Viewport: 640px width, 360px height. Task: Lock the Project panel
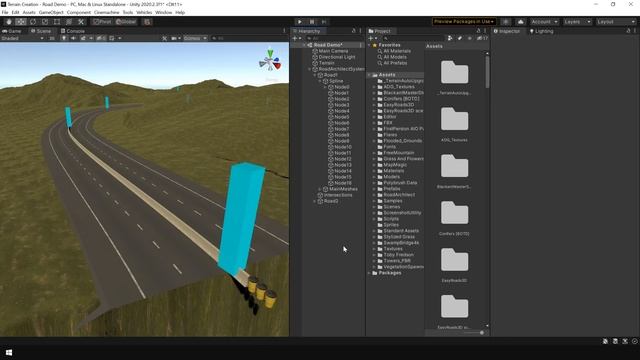[478, 31]
